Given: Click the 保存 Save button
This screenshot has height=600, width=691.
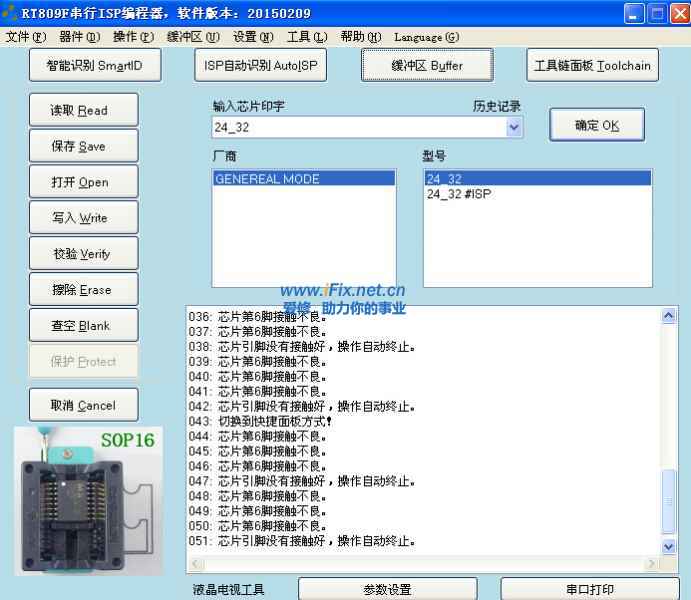Looking at the screenshot, I should [84, 146].
